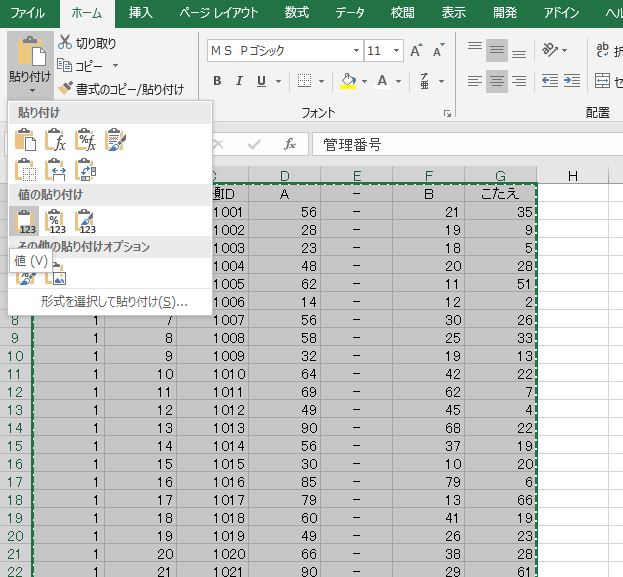Image resolution: width=623 pixels, height=577 pixels.
Task: Toggle Underline formatting
Action: coord(261,81)
